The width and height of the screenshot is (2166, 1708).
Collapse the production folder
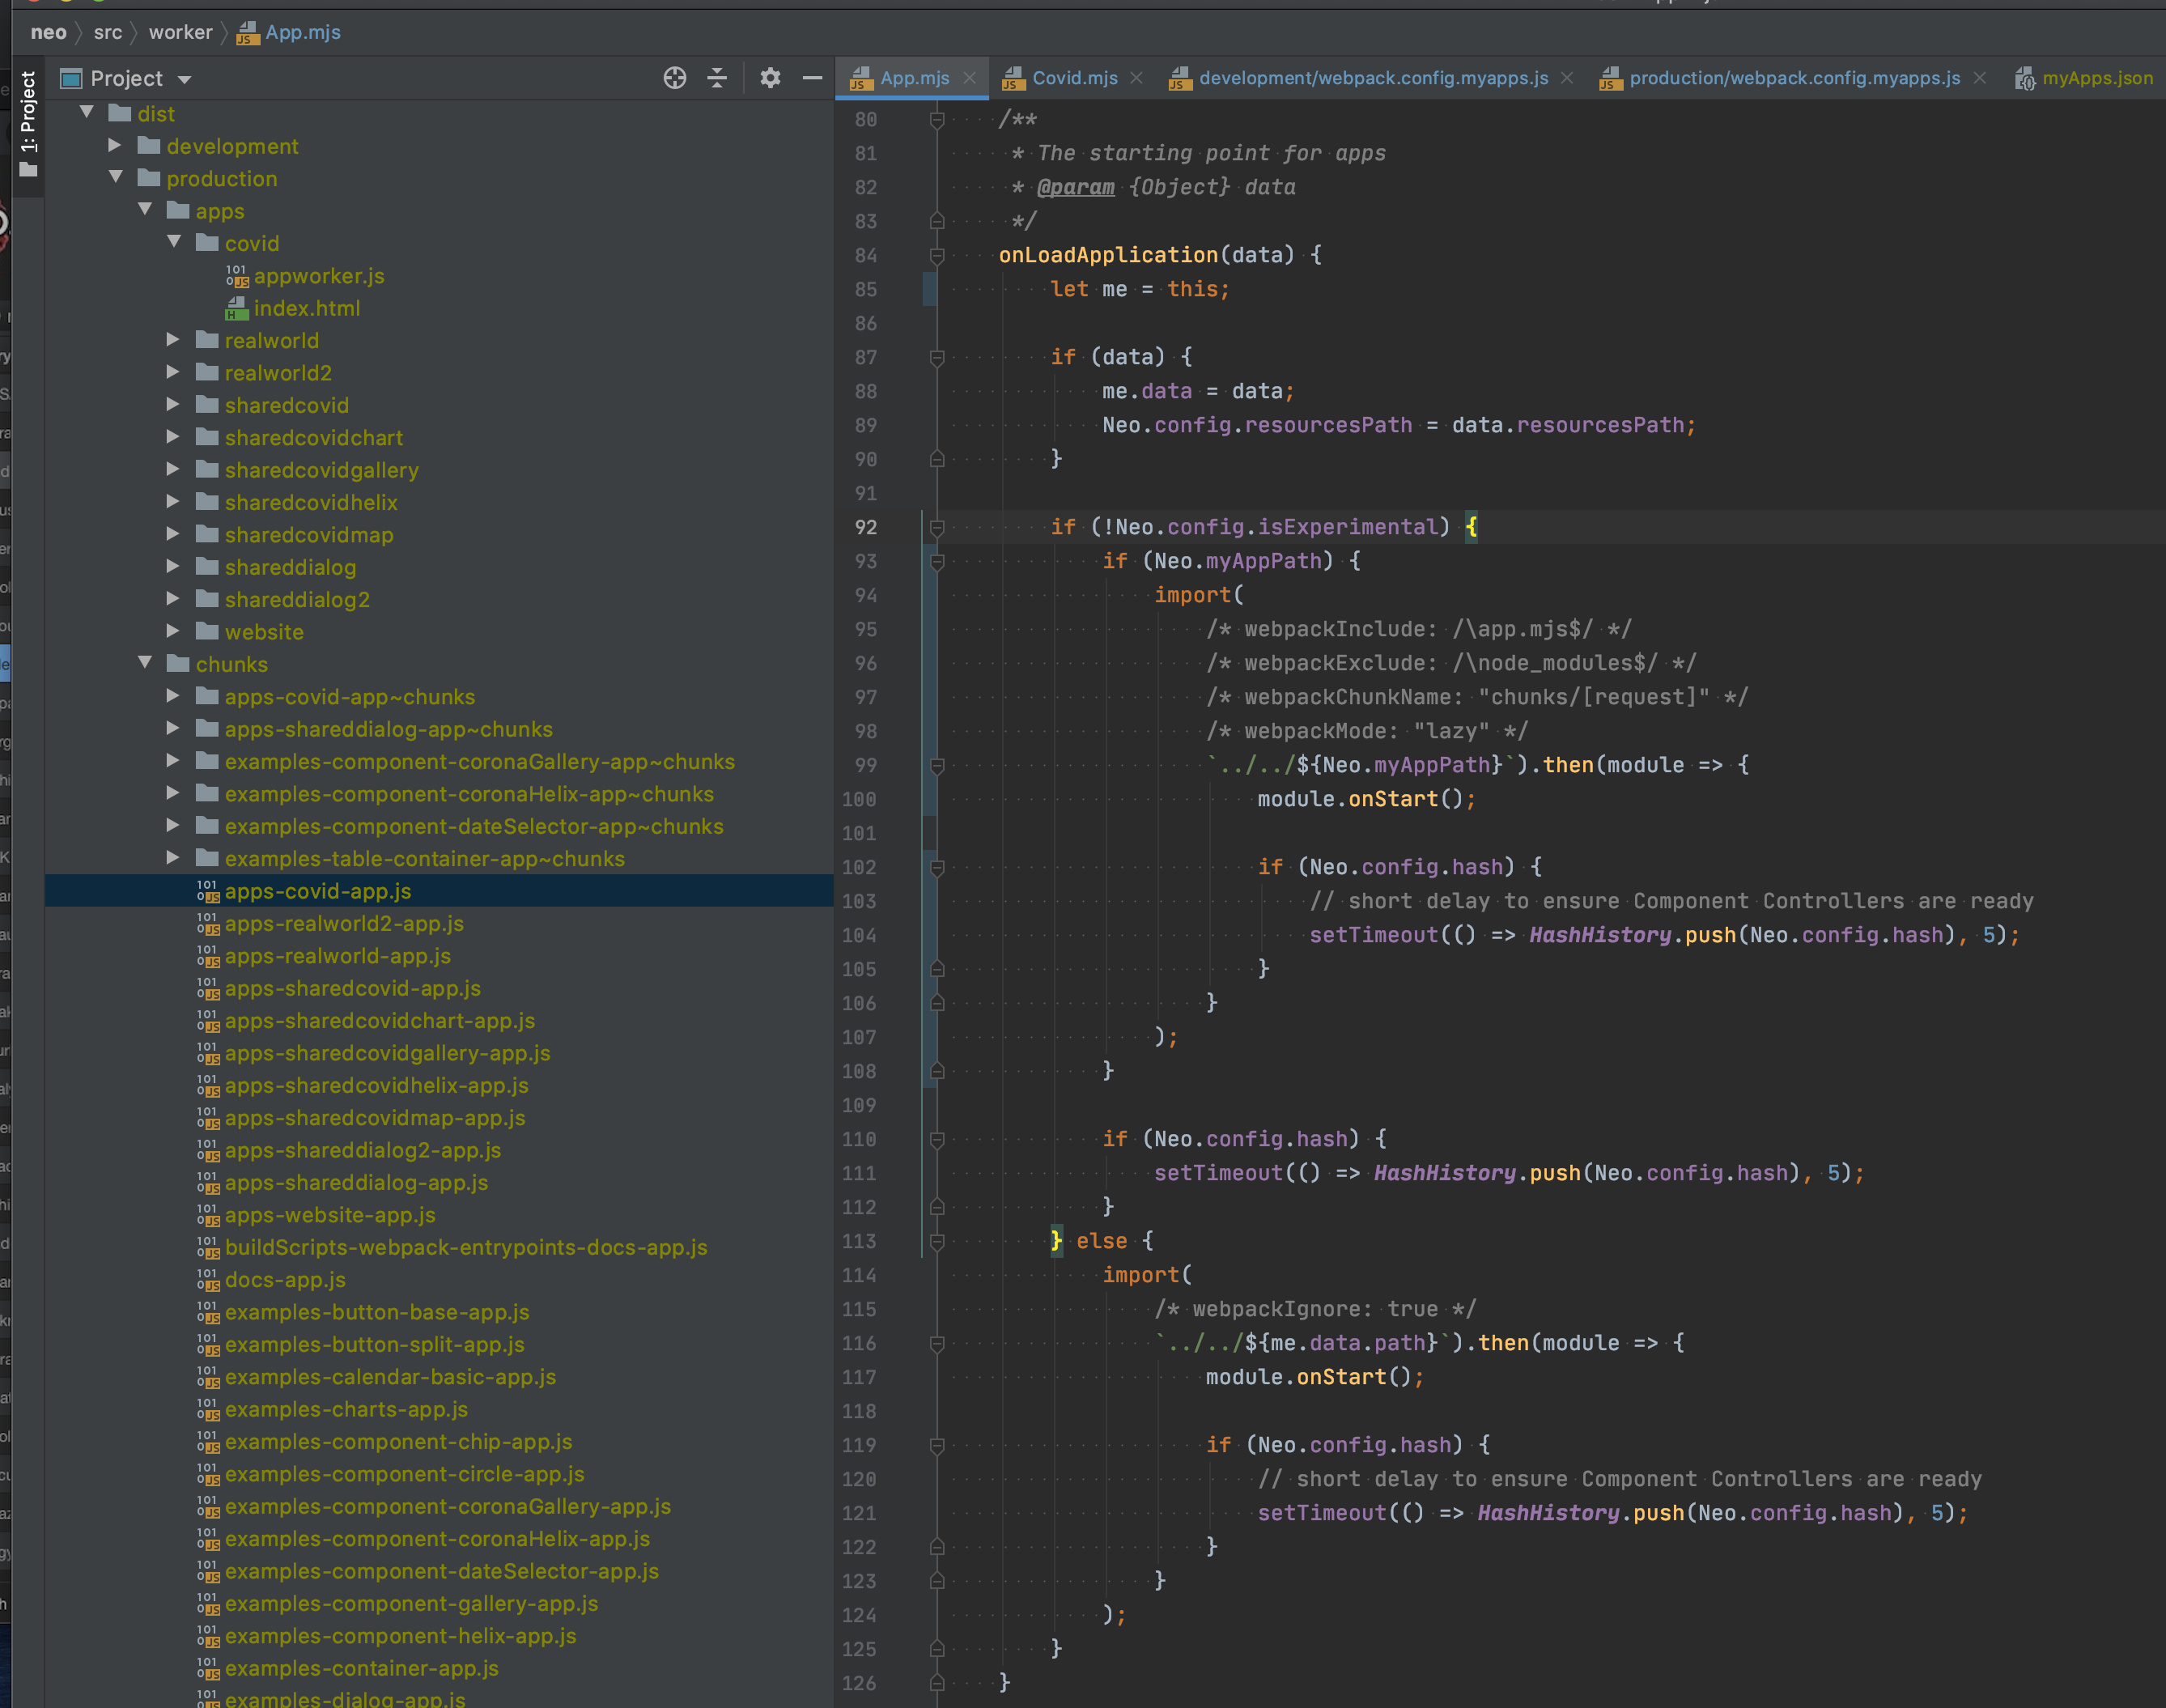[116, 178]
